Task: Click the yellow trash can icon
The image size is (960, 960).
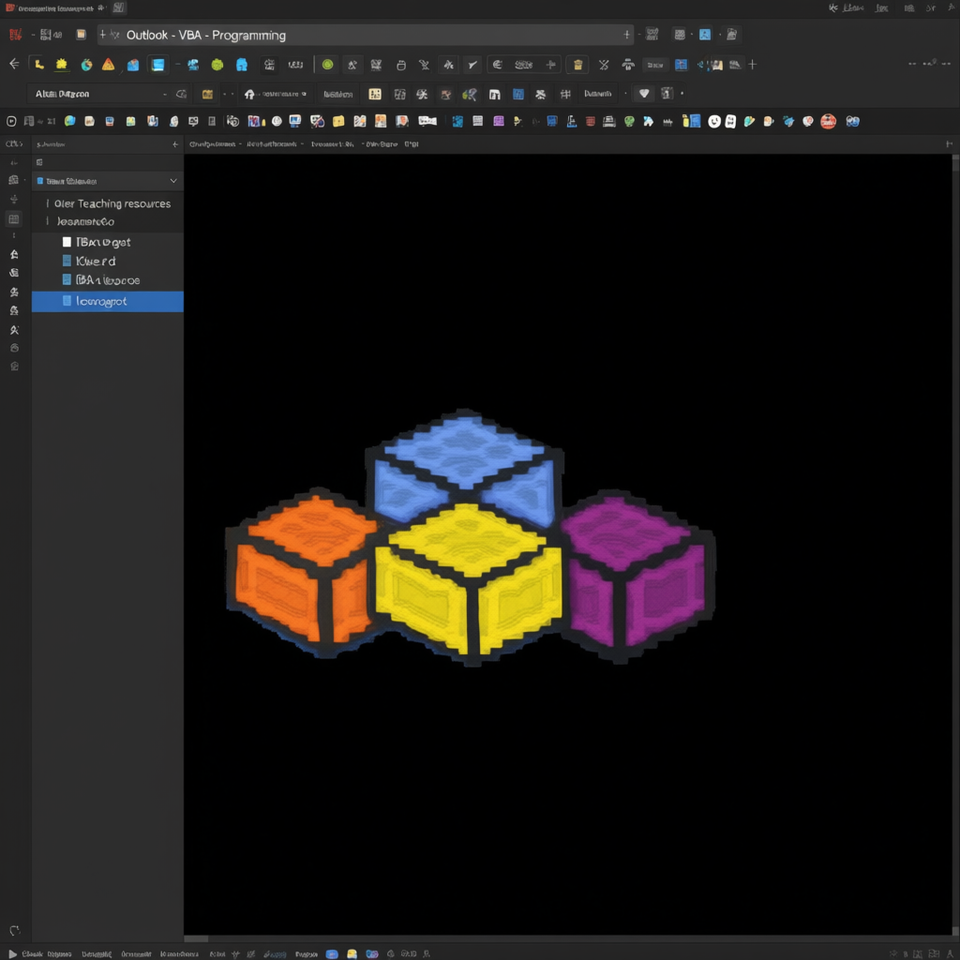Action: click(x=577, y=64)
